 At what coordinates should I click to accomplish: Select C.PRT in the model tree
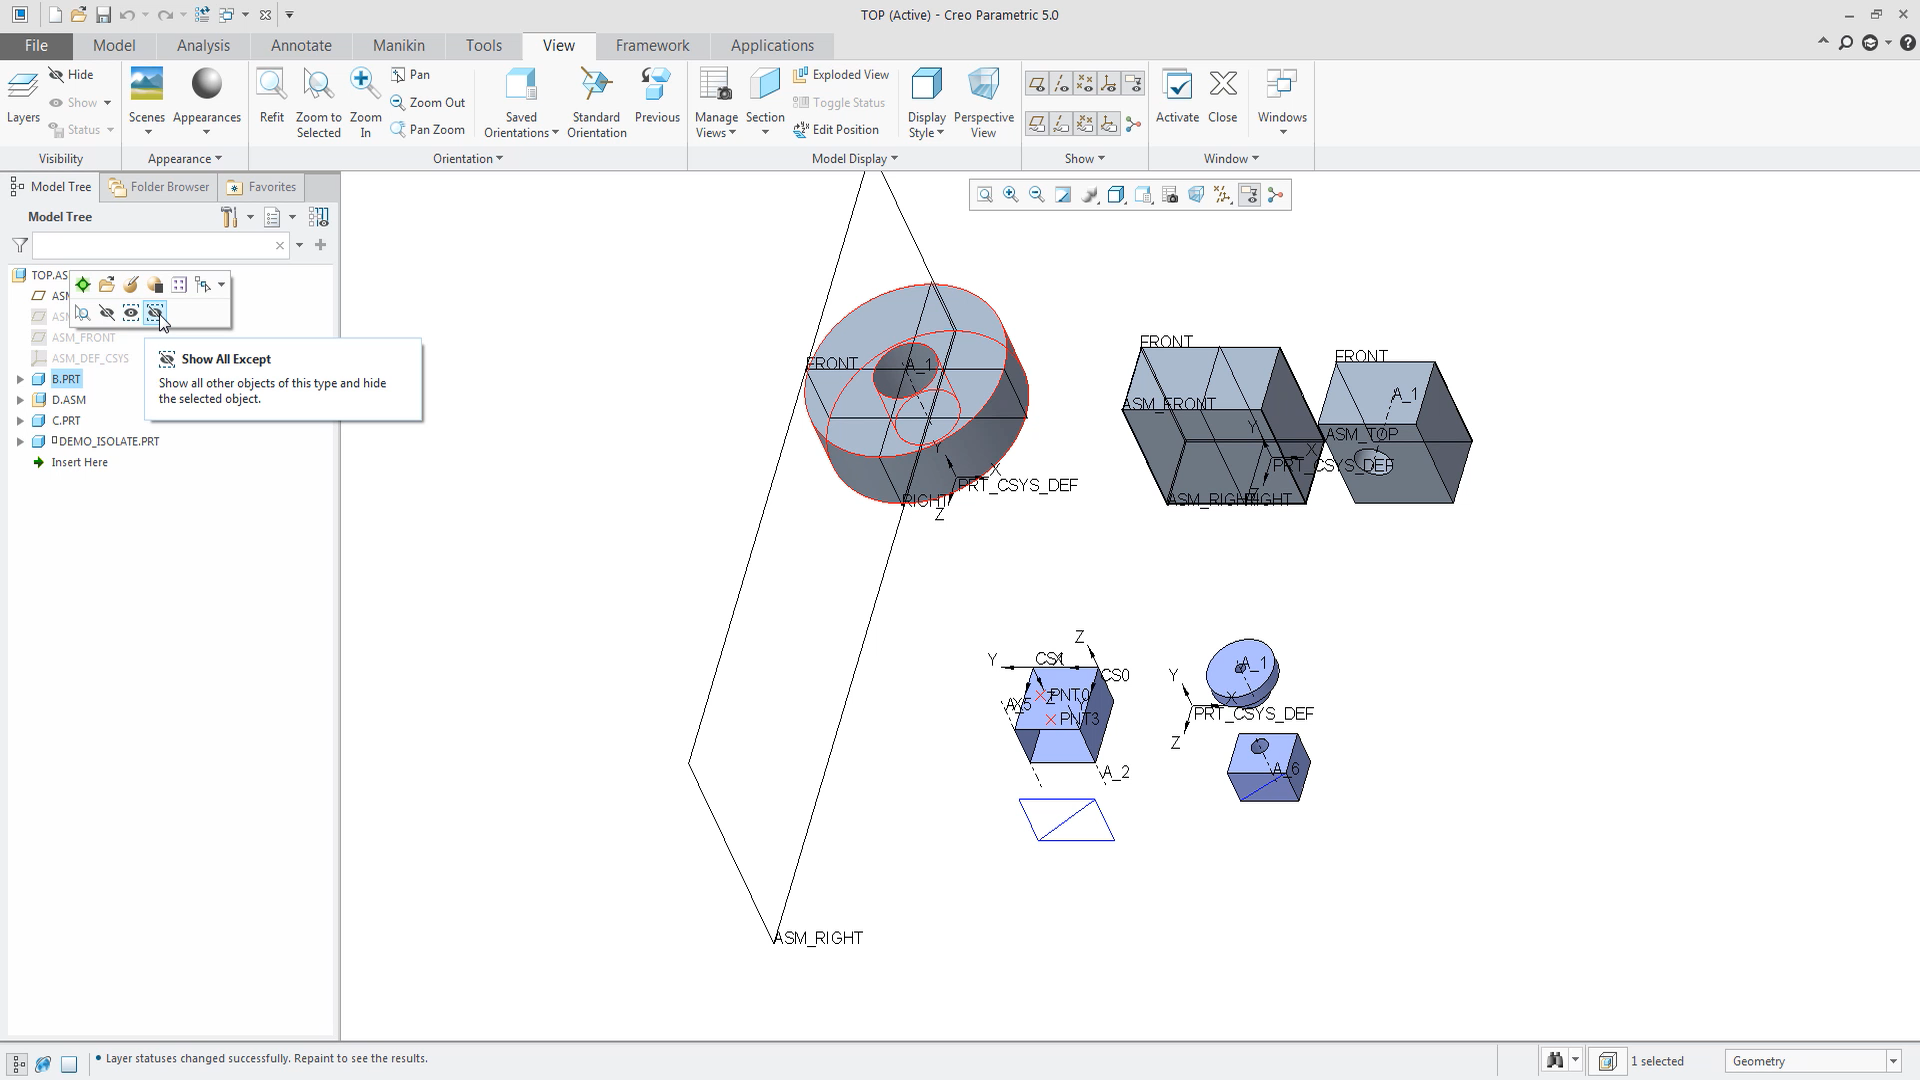pyautogui.click(x=66, y=421)
